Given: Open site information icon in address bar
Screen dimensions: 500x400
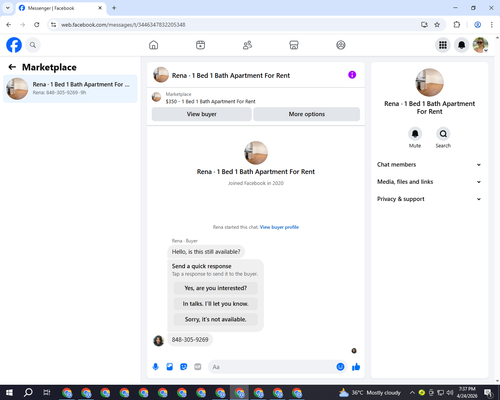Looking at the screenshot, I should [x=53, y=25].
